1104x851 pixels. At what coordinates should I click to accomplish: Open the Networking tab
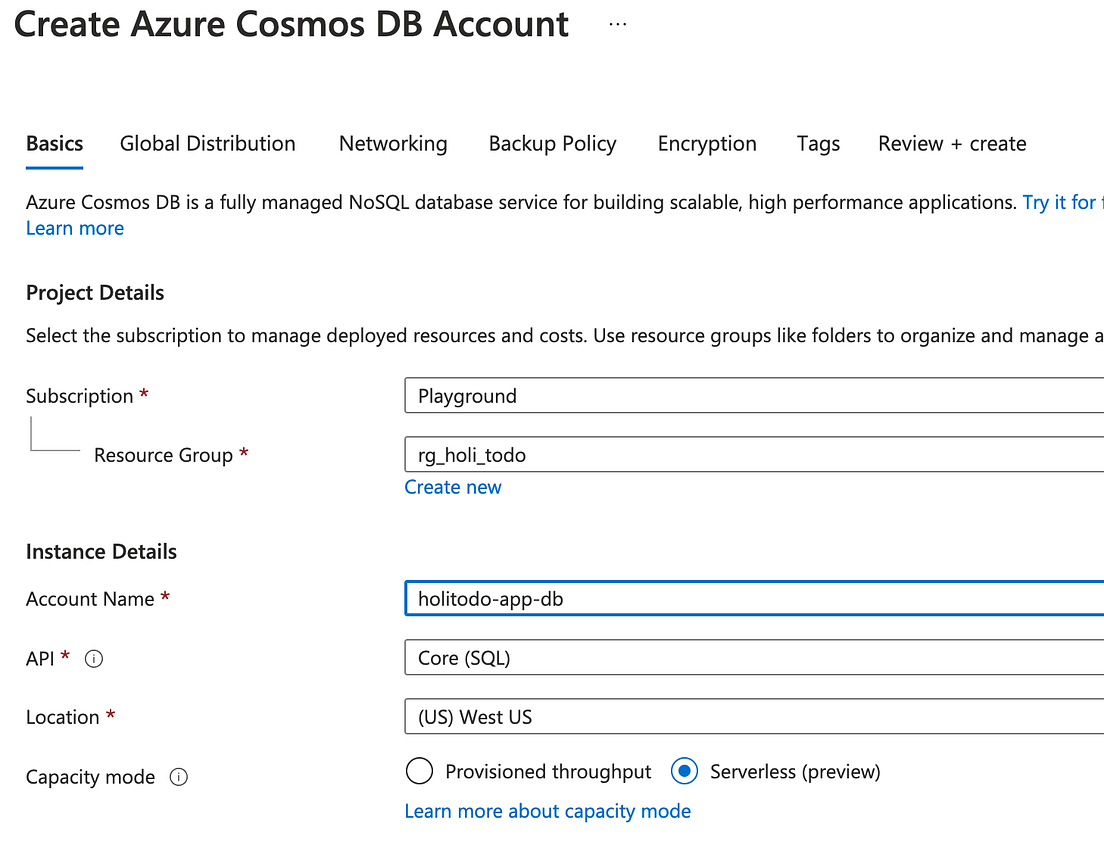pos(393,144)
